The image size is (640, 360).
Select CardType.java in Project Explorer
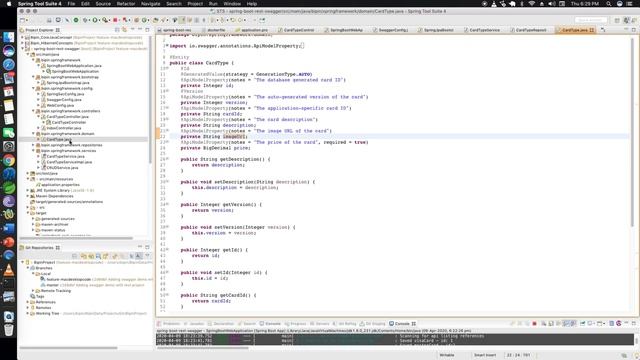[x=59, y=139]
